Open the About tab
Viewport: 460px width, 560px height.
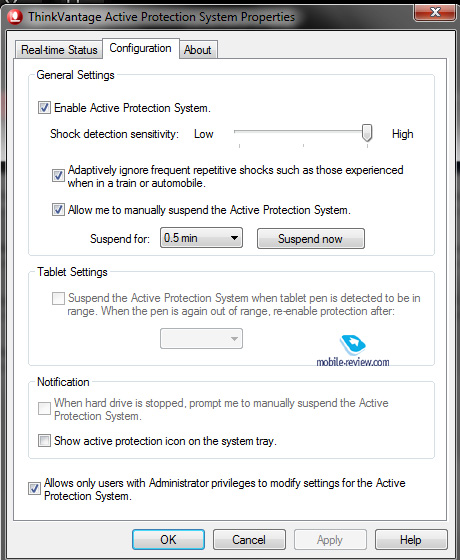tap(198, 50)
